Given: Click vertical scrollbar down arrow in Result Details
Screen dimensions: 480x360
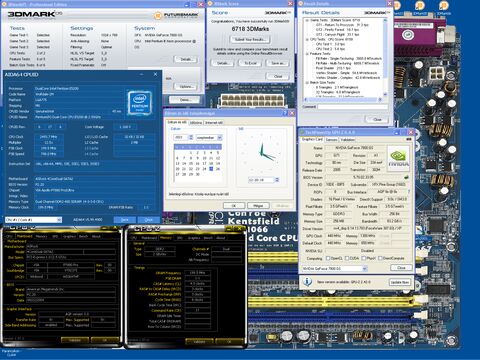Looking at the screenshot, I should coord(385,94).
